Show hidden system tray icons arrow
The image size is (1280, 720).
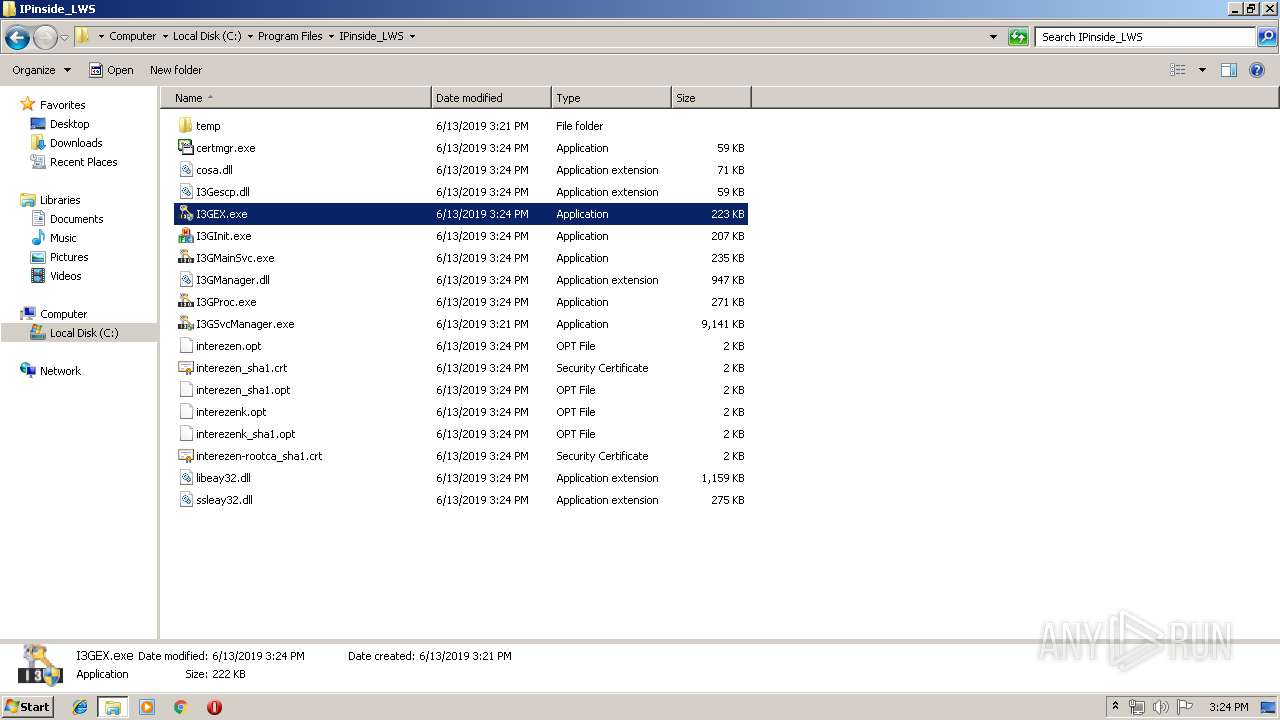point(1115,707)
